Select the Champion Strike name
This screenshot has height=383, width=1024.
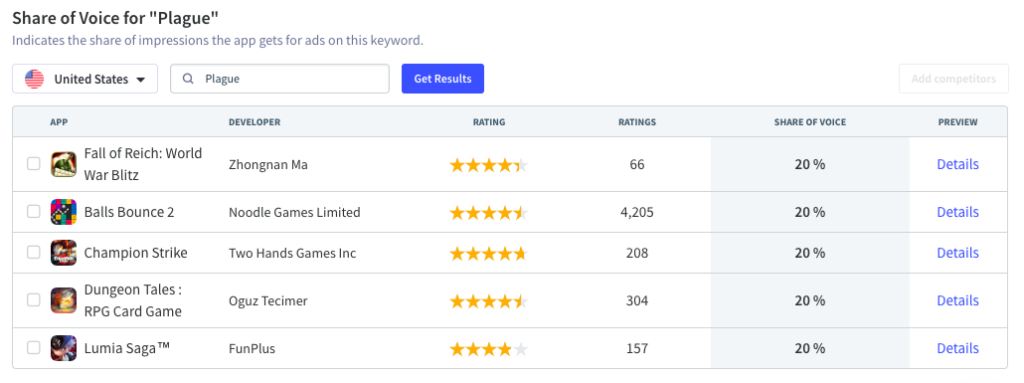(x=136, y=253)
